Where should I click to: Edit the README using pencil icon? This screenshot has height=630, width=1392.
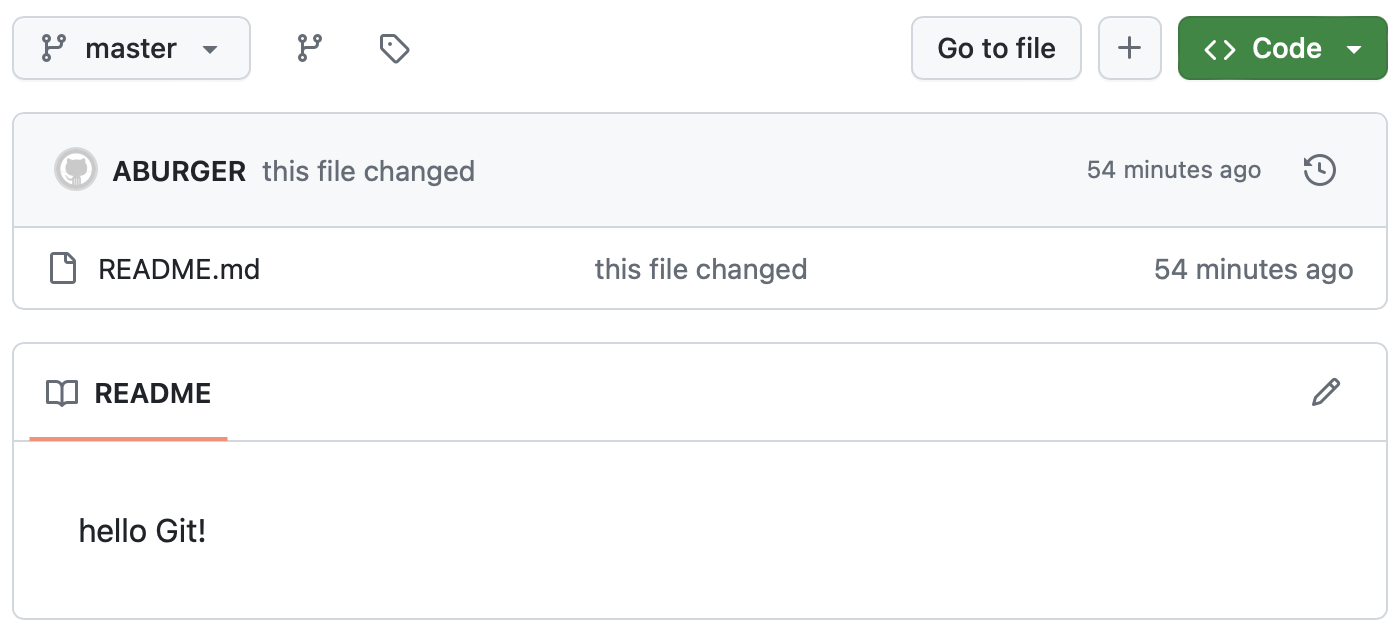(x=1325, y=392)
